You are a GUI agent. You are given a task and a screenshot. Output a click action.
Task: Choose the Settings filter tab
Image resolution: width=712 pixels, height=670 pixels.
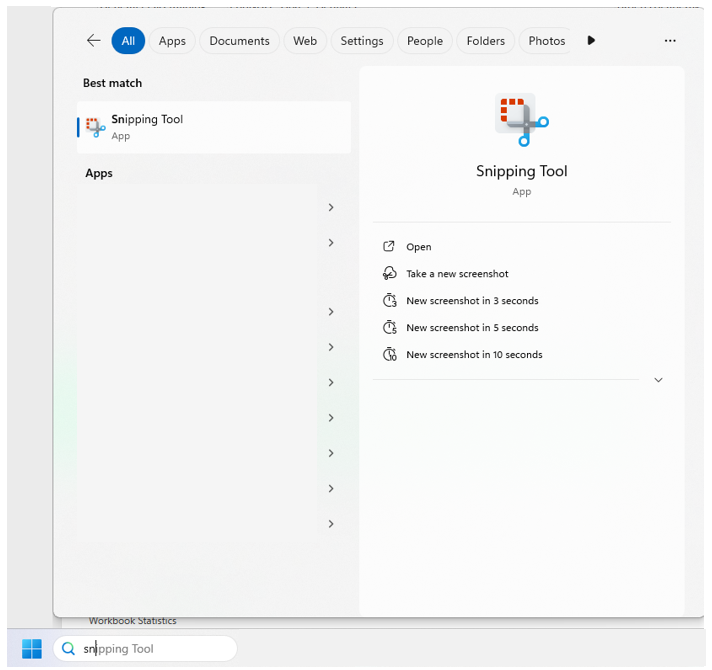(362, 41)
